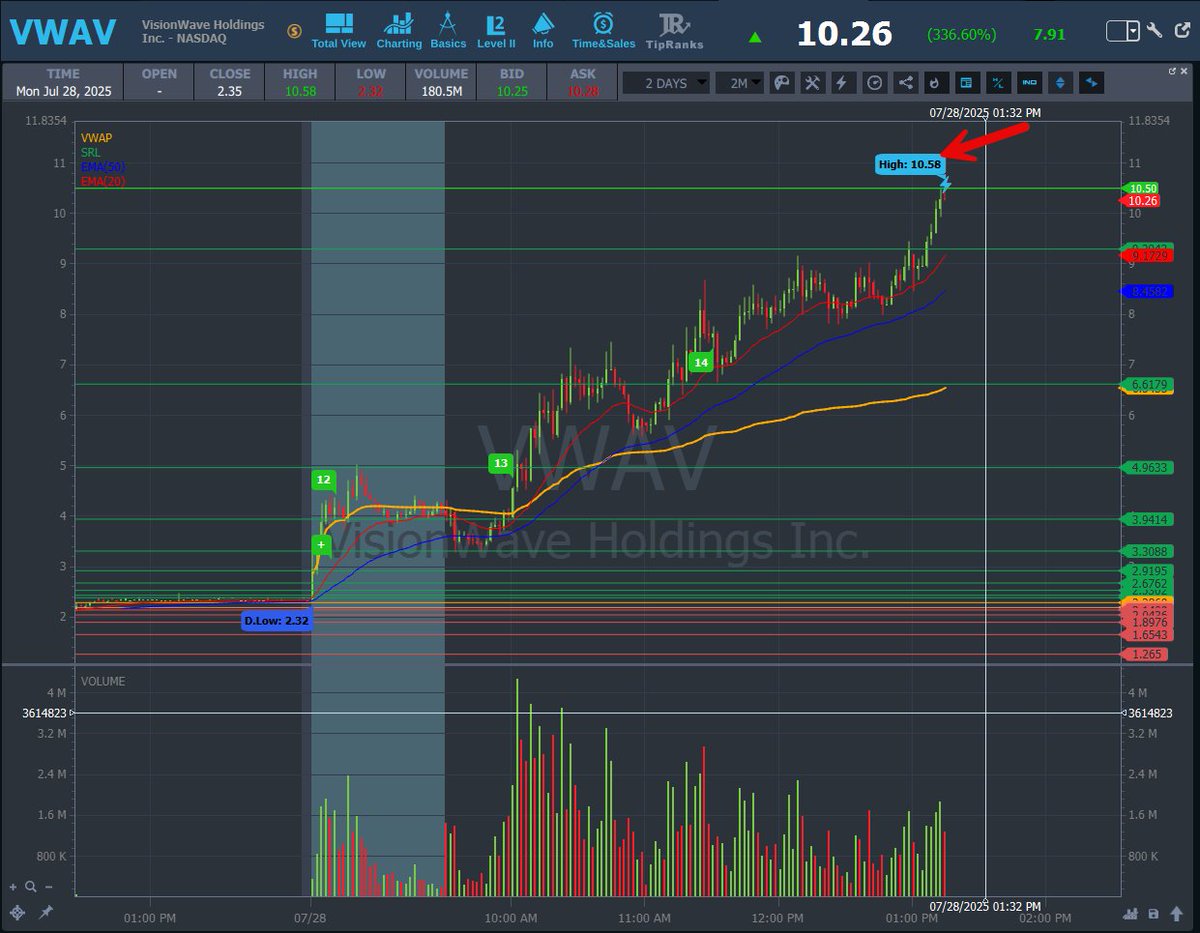Open the window layout dropdown arrow
Screen dimensions: 1200x933
click(x=1133, y=31)
